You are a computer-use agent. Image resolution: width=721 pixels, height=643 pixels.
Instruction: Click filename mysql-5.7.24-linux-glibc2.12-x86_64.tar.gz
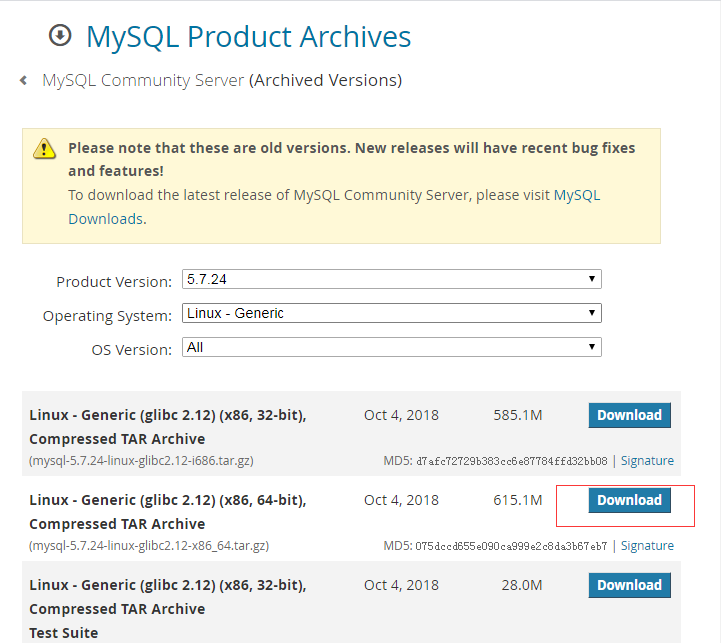point(149,546)
